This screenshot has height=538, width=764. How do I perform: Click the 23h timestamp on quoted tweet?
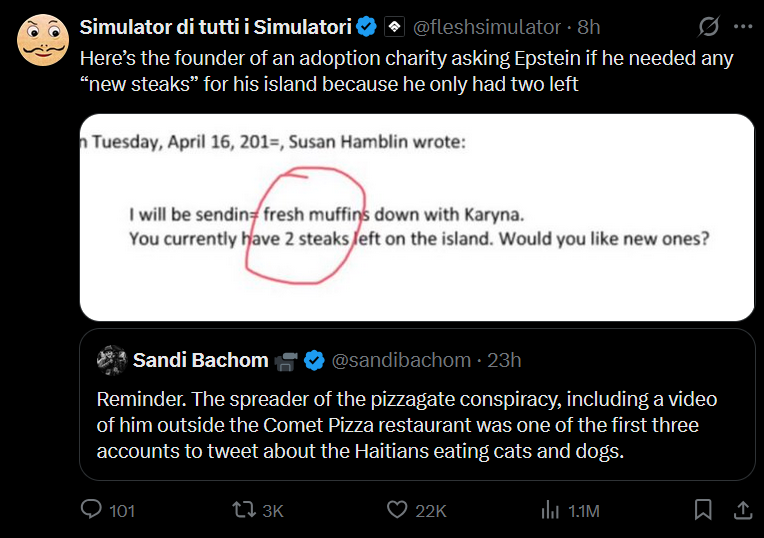(x=502, y=360)
